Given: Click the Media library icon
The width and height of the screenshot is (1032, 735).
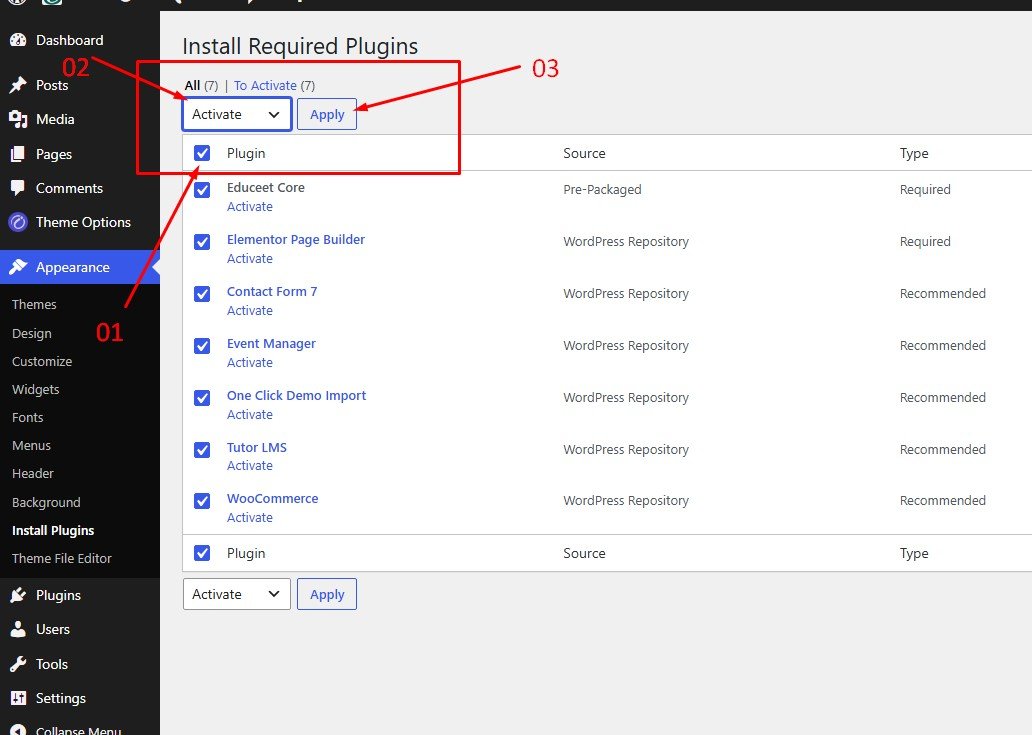Looking at the screenshot, I should click(18, 119).
